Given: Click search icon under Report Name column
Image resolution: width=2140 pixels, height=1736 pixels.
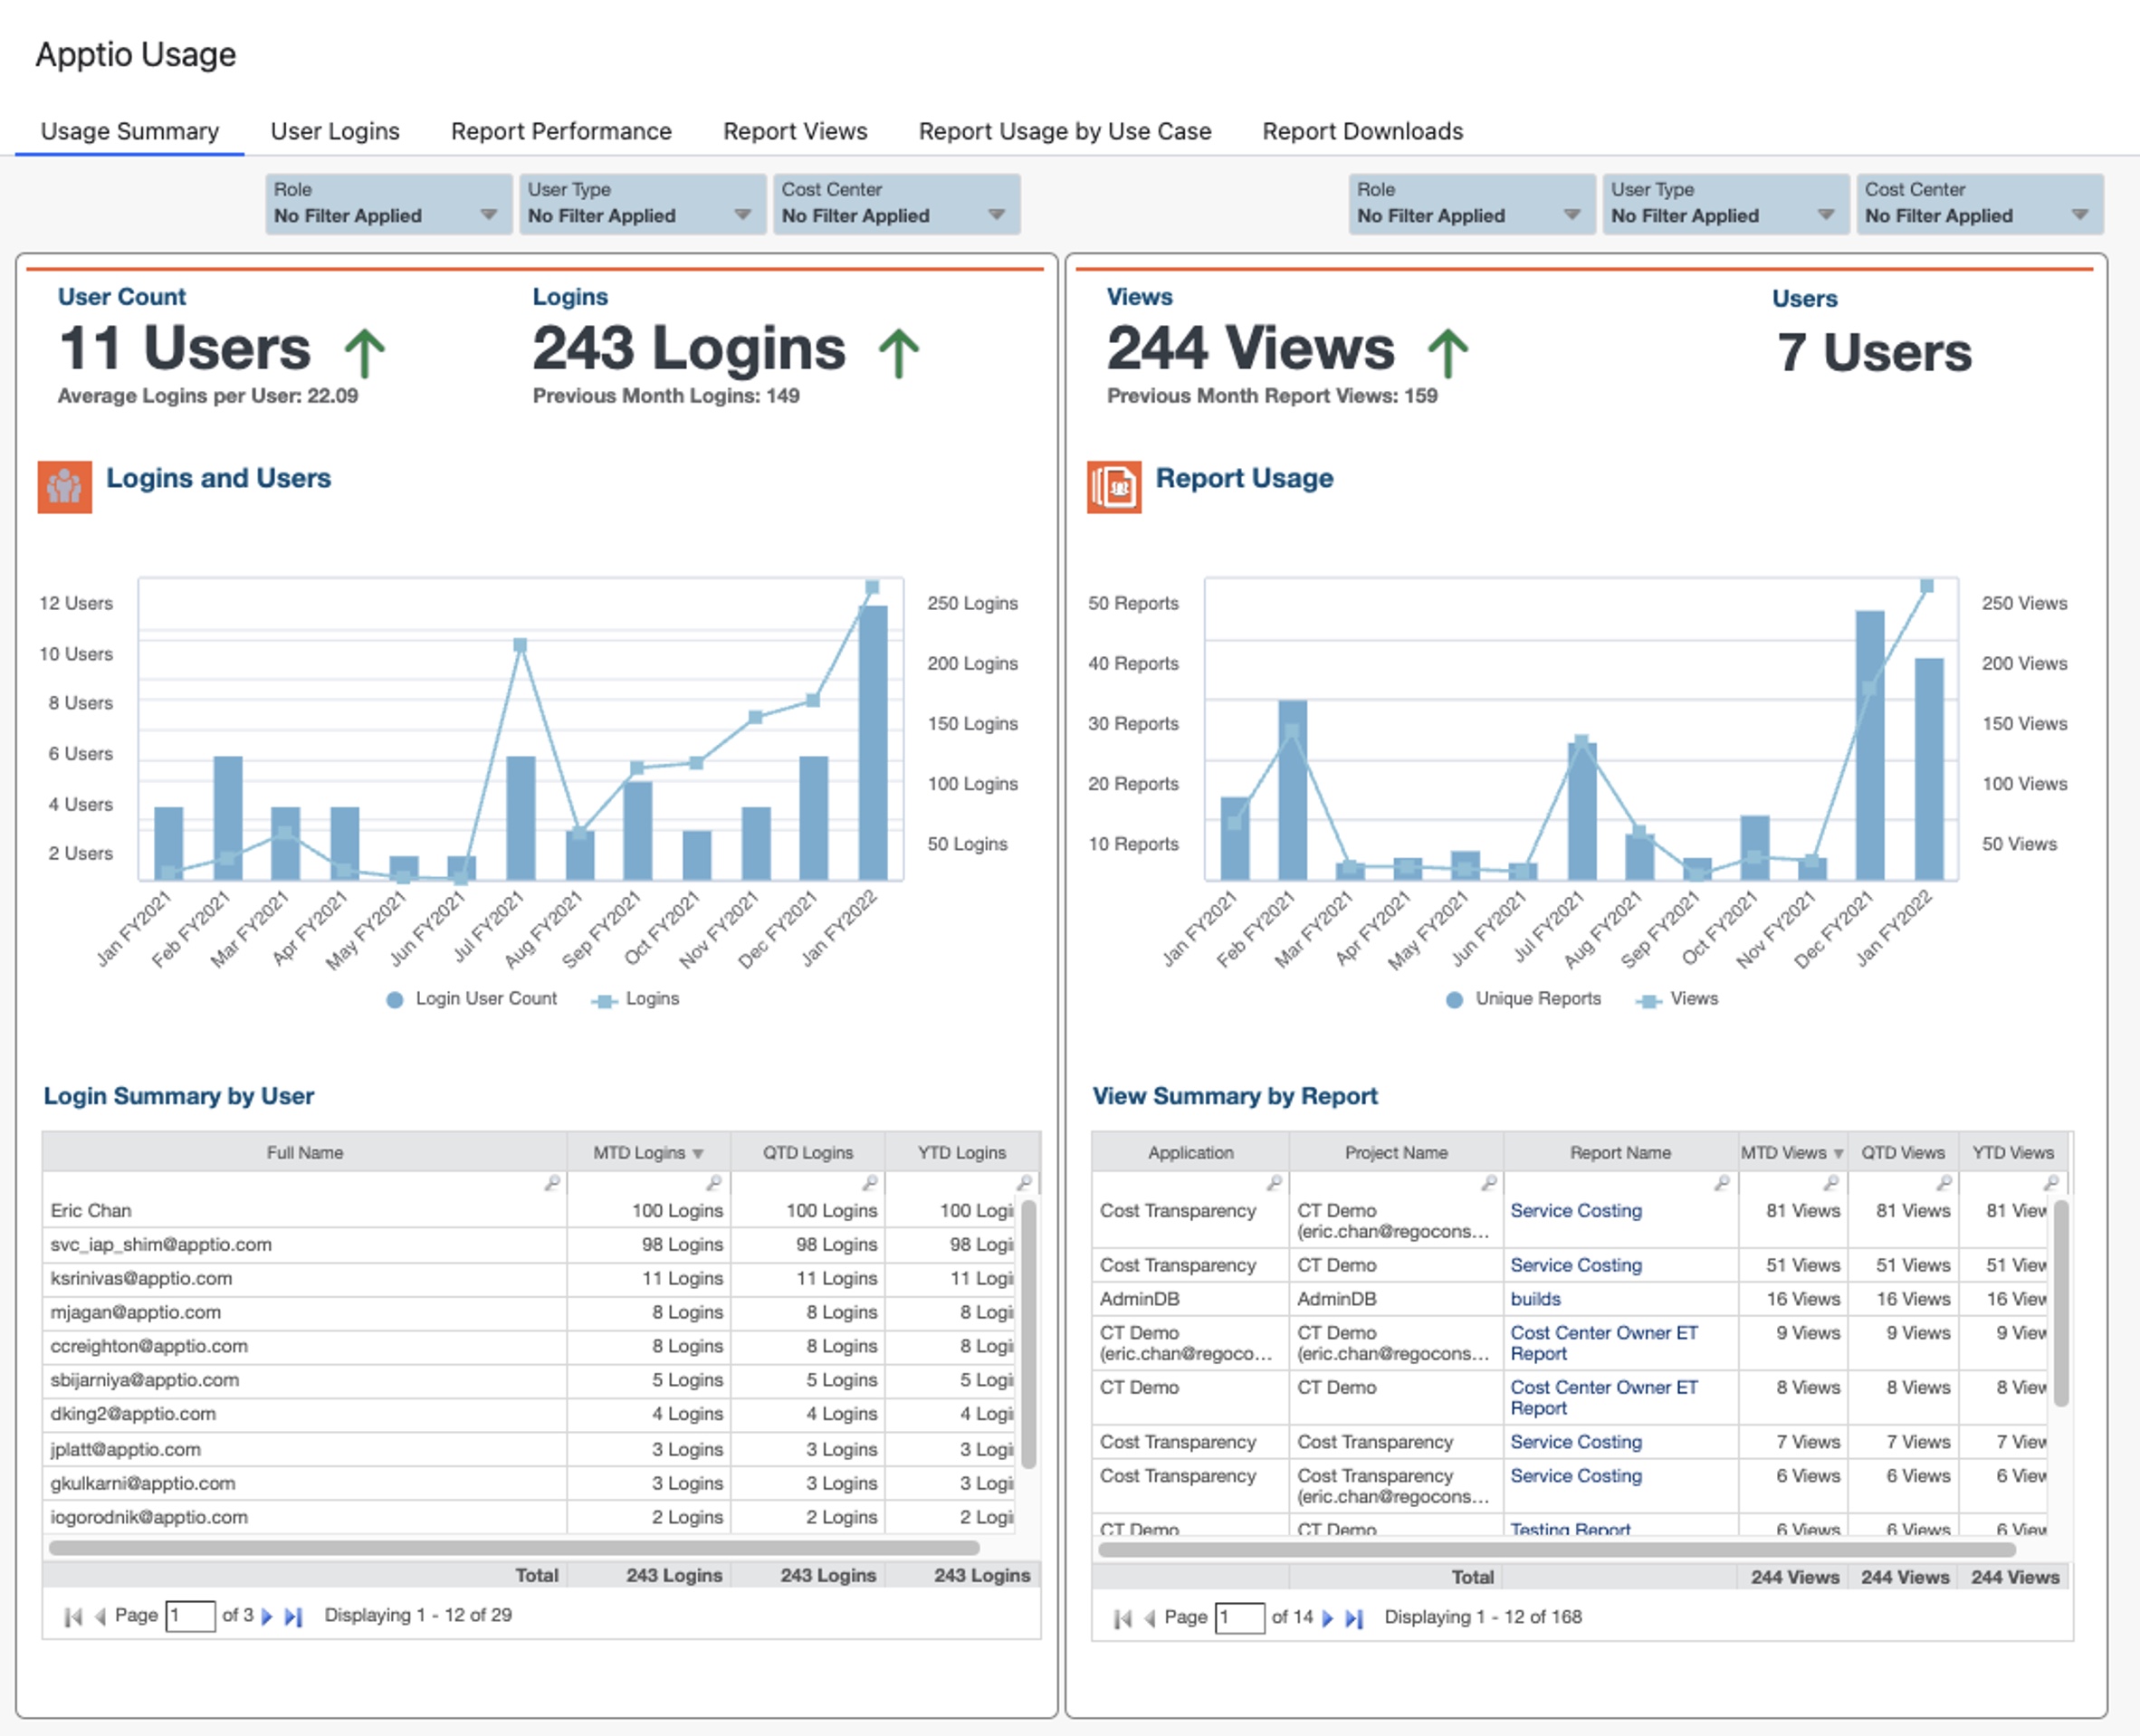Looking at the screenshot, I should [1722, 1183].
